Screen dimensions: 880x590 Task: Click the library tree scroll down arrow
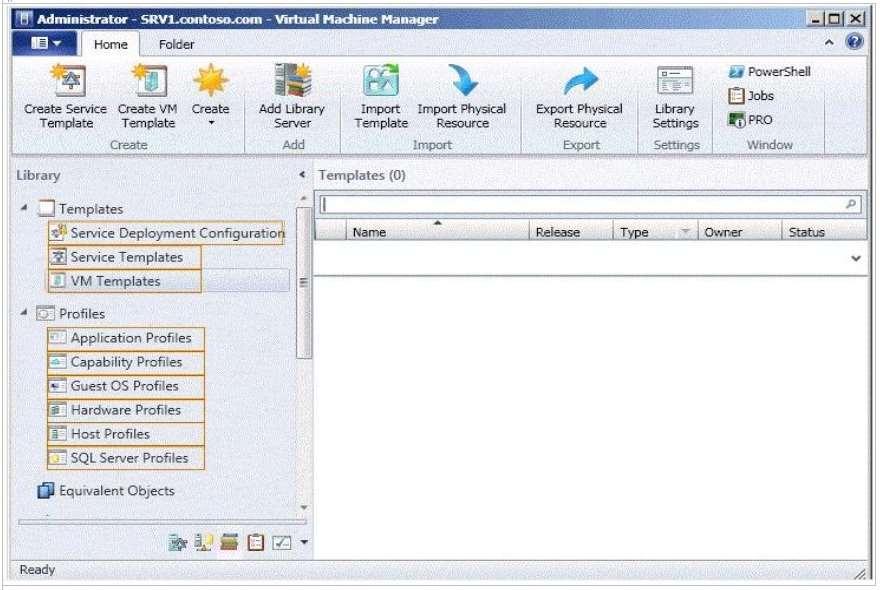(304, 507)
